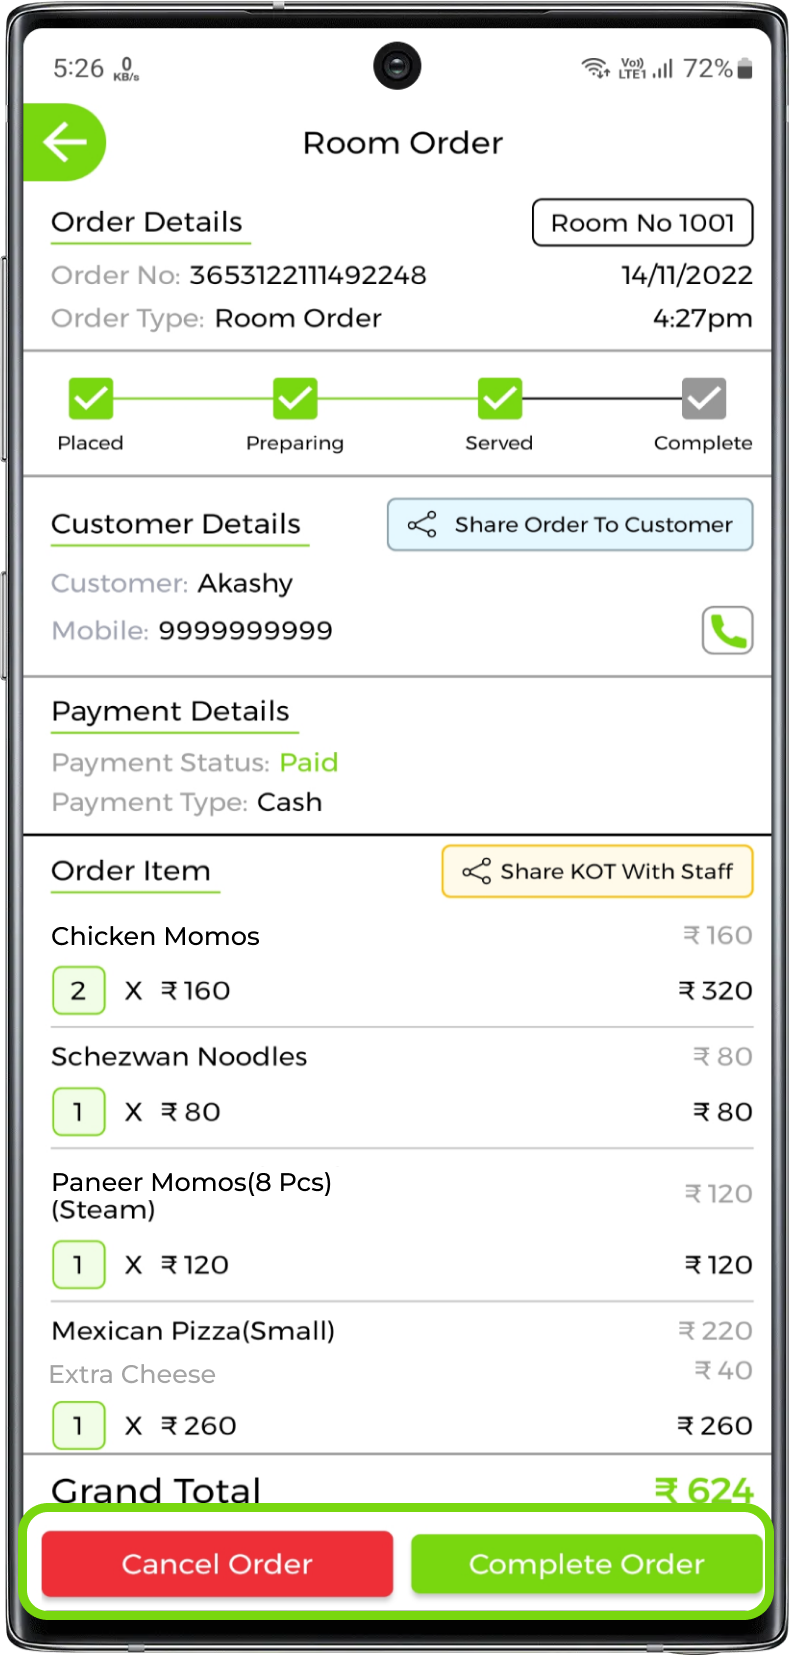
Task: Tap the battery indicator icon
Action: tap(744, 68)
